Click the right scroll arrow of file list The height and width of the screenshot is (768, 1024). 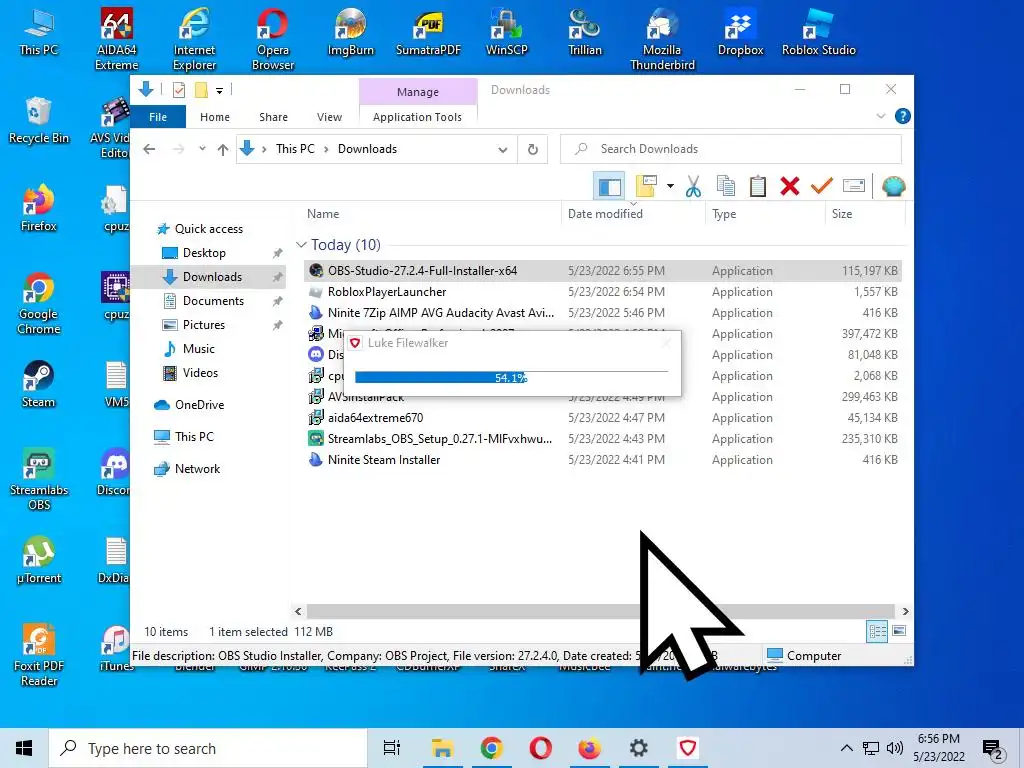(x=905, y=611)
